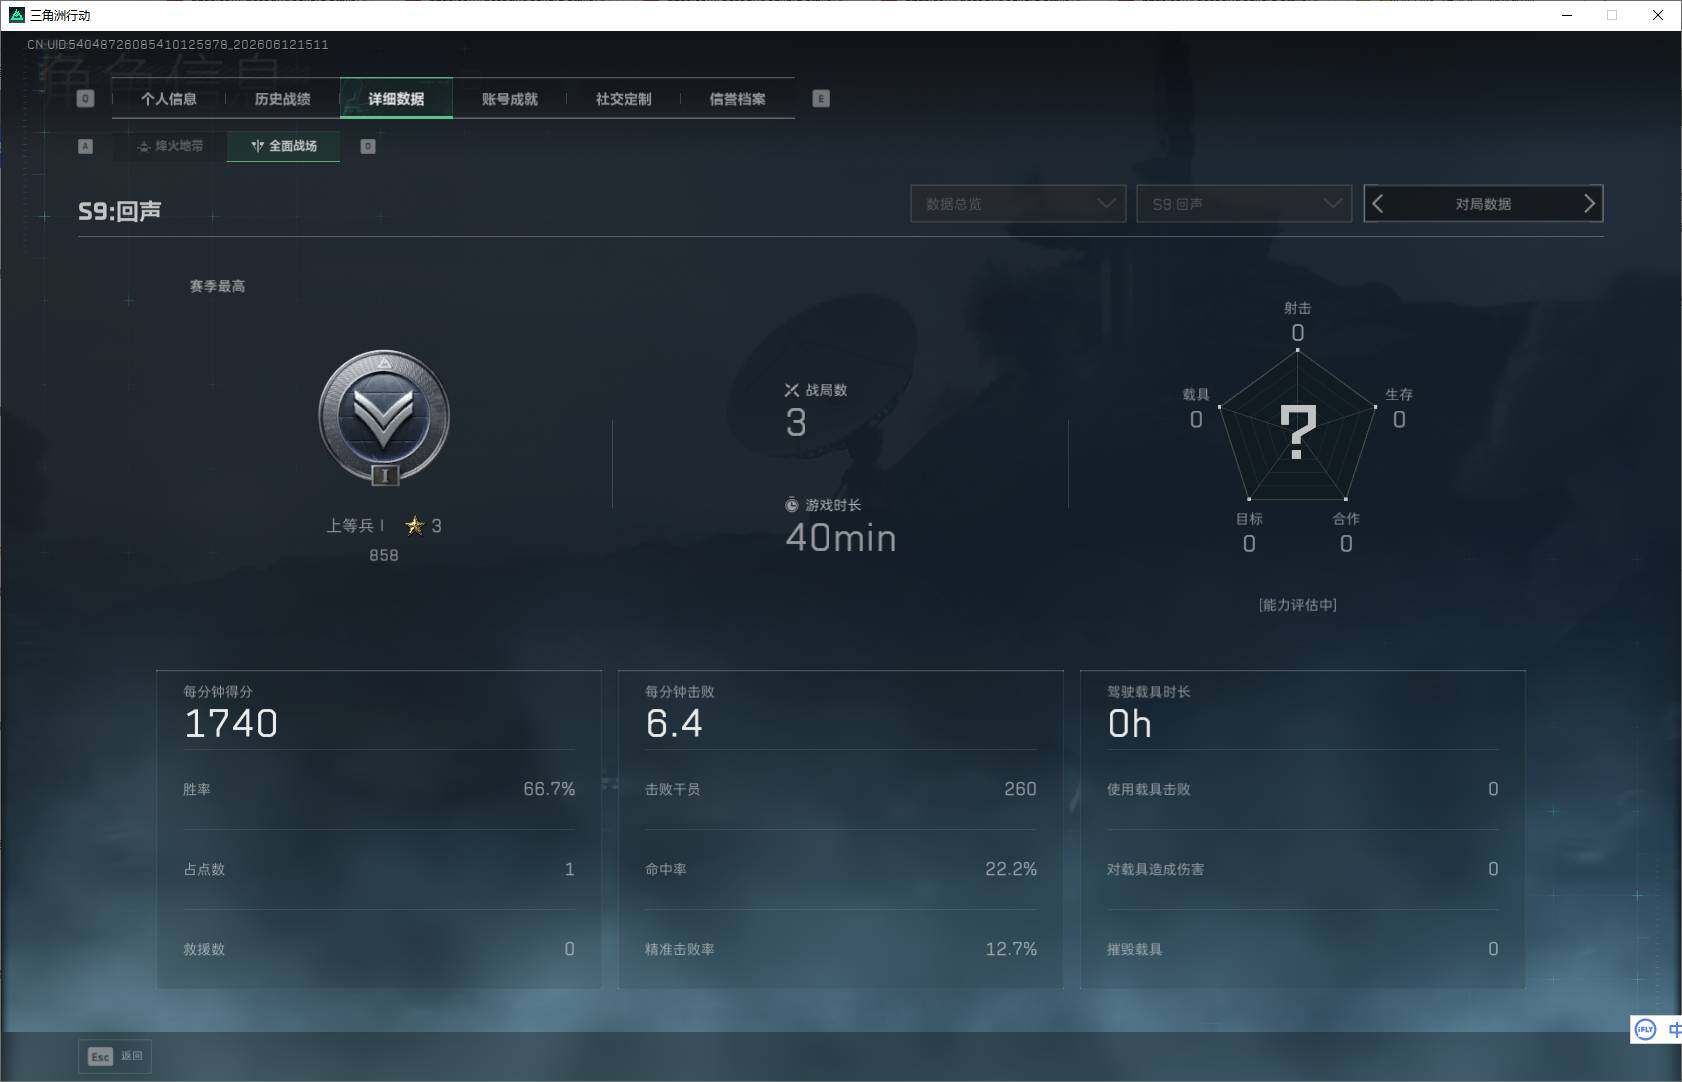Switch to the 烽火地带 mode sub-tab
The width and height of the screenshot is (1682, 1082).
point(170,146)
